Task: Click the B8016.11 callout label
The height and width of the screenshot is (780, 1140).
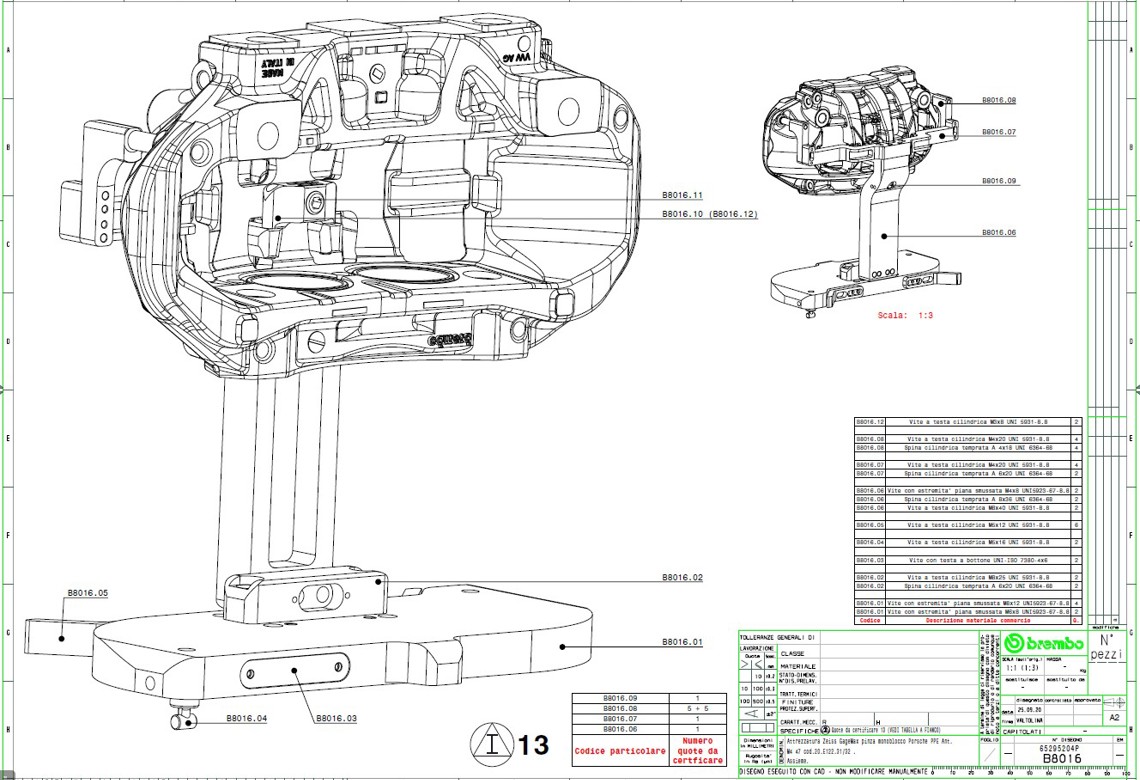Action: click(681, 197)
